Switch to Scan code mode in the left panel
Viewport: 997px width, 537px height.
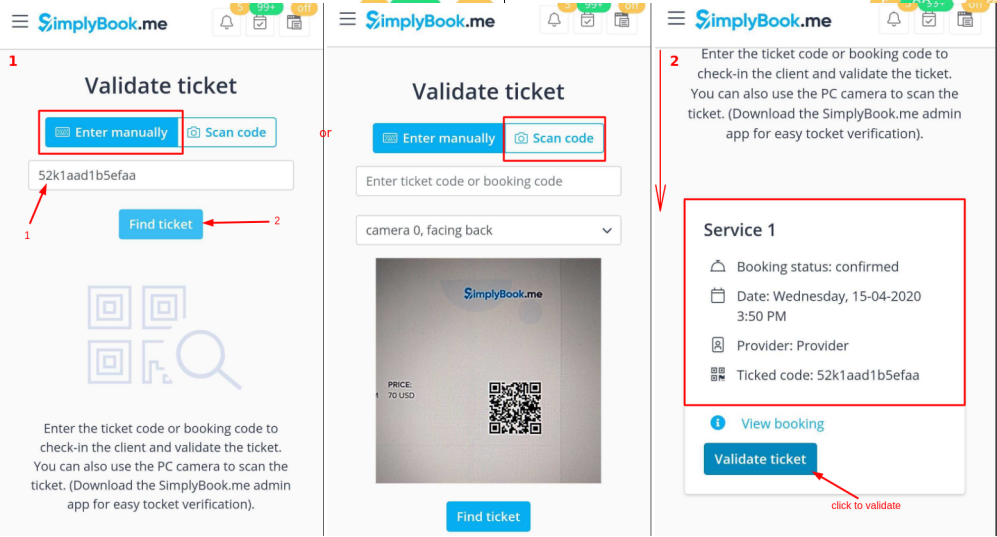227,132
